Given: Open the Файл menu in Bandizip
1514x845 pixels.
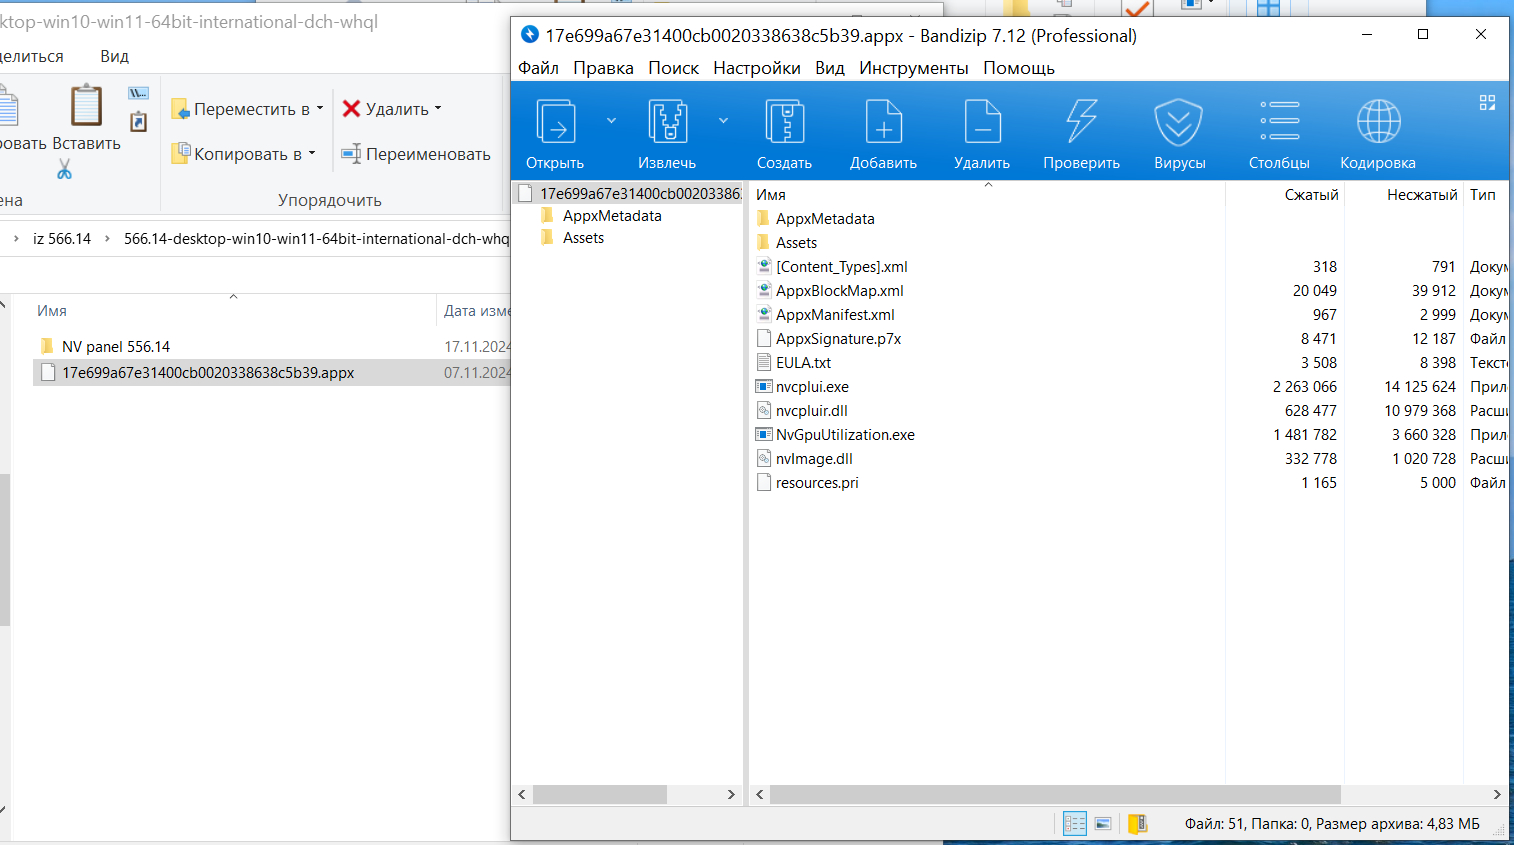Looking at the screenshot, I should pyautogui.click(x=538, y=68).
